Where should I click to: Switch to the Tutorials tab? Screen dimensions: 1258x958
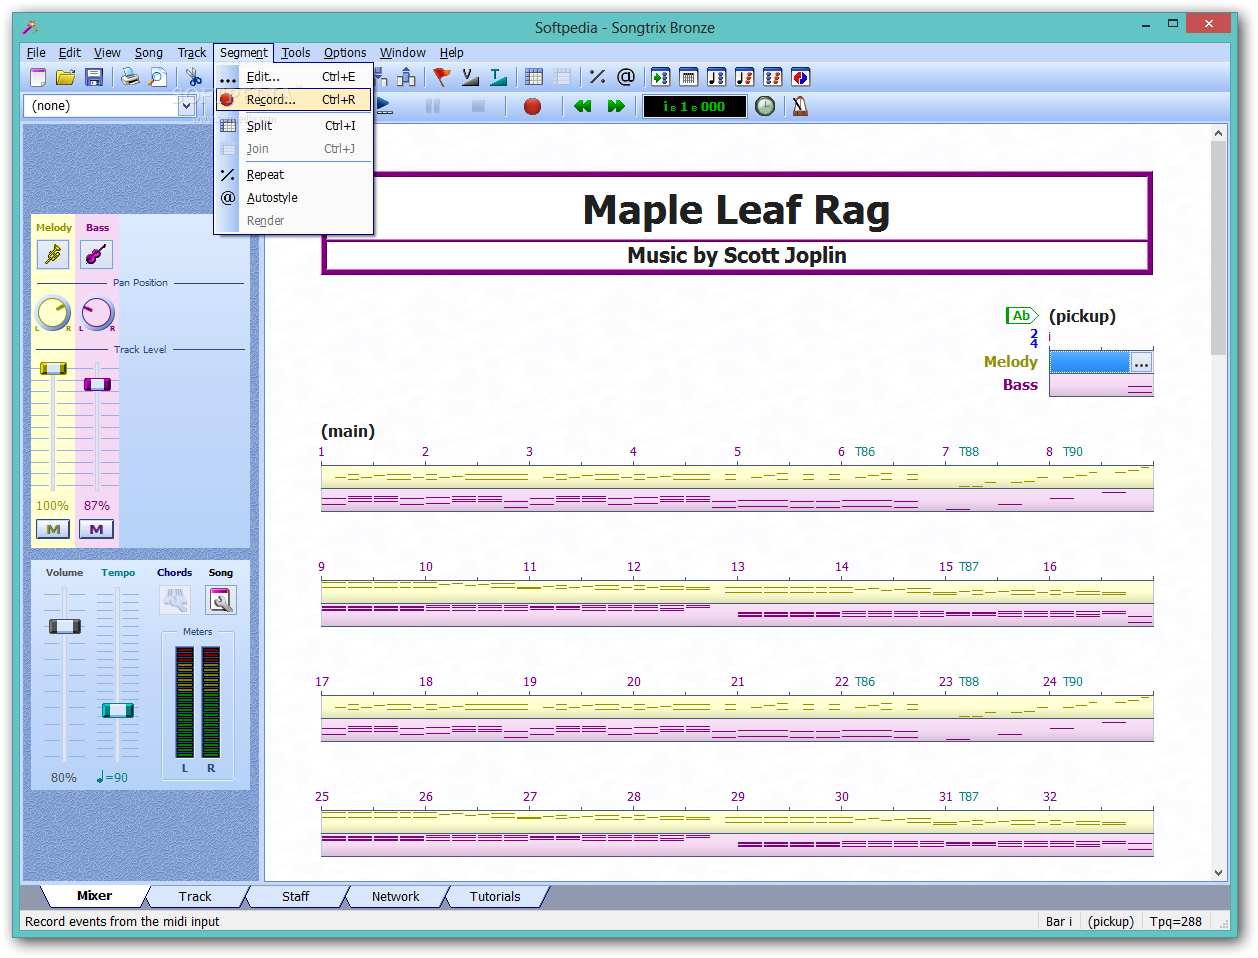[495, 896]
